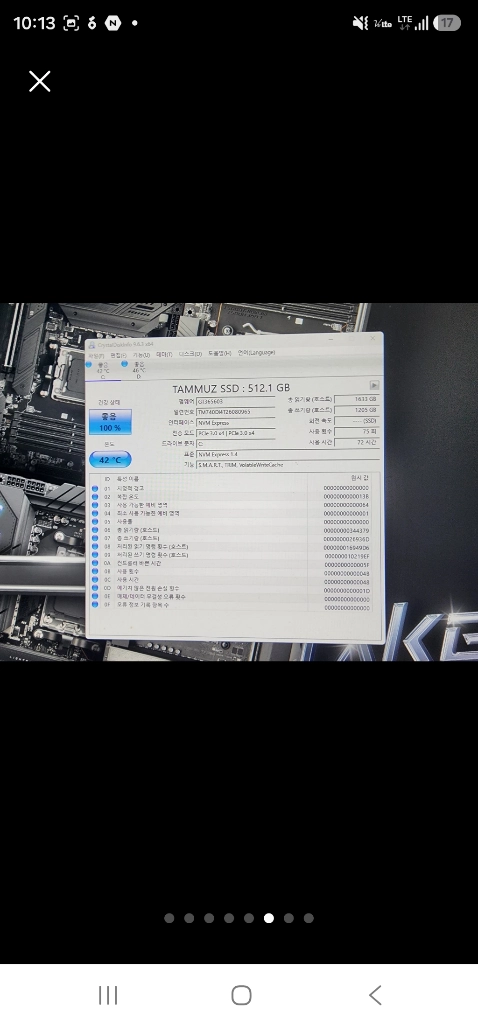Click the standard field NVM Express 1.4

click(x=287, y=454)
